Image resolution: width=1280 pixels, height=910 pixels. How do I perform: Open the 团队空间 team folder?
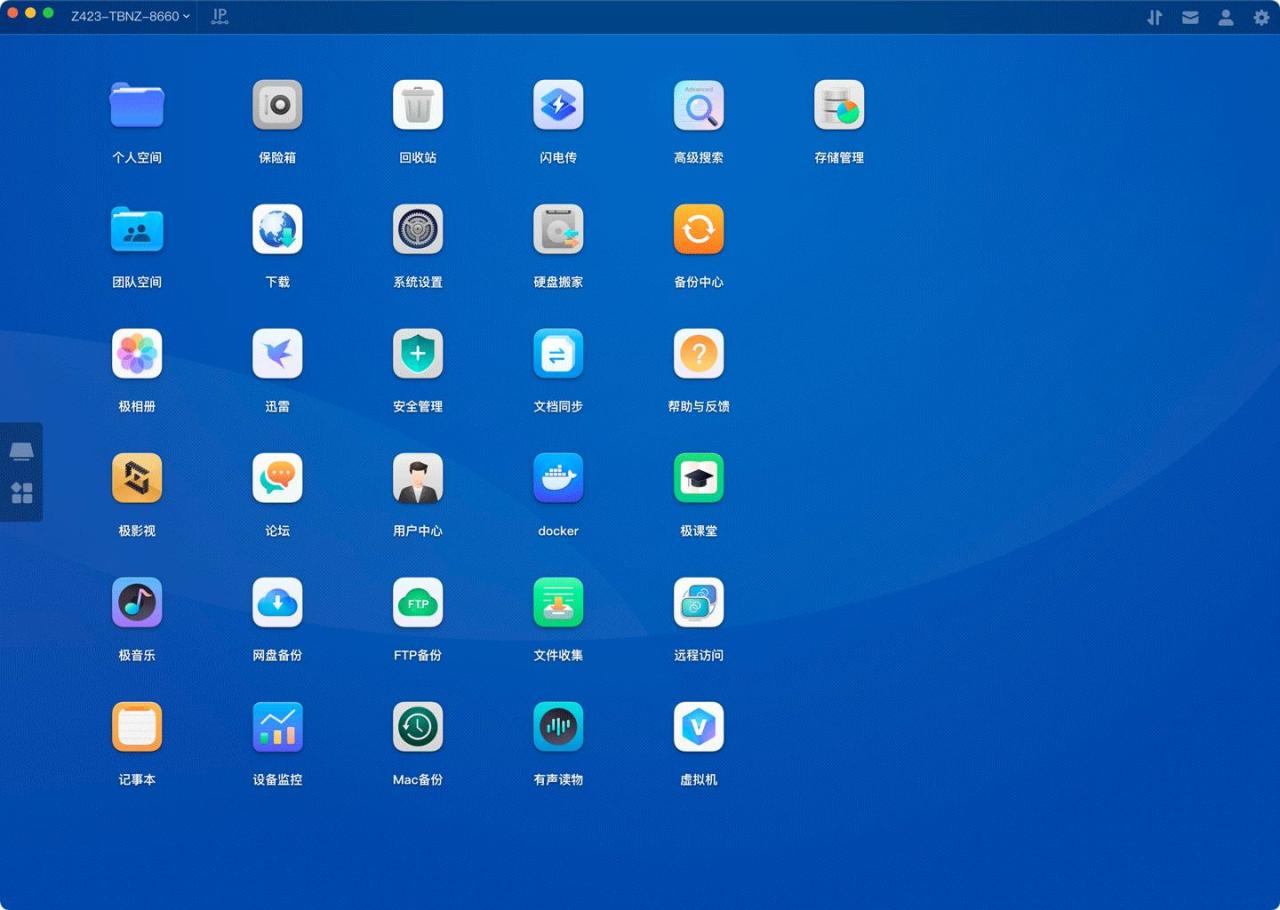tap(137, 229)
